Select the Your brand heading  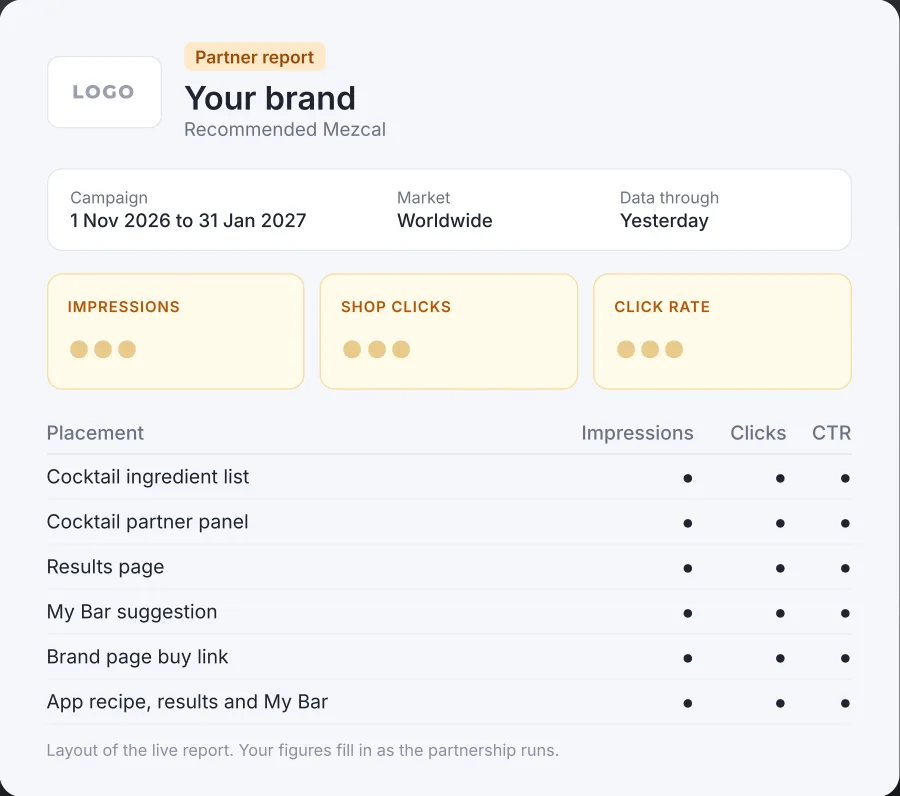[270, 98]
